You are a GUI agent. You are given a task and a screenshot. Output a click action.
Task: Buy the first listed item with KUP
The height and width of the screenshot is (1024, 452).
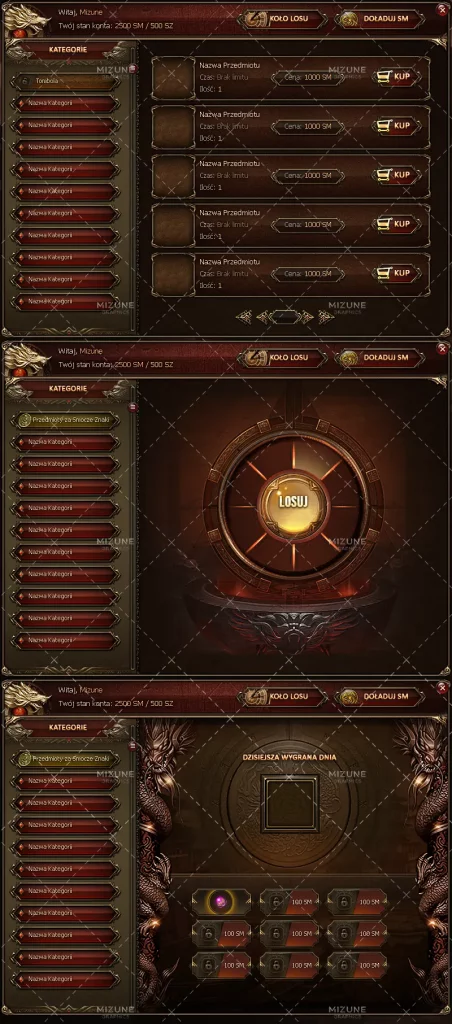[396, 76]
